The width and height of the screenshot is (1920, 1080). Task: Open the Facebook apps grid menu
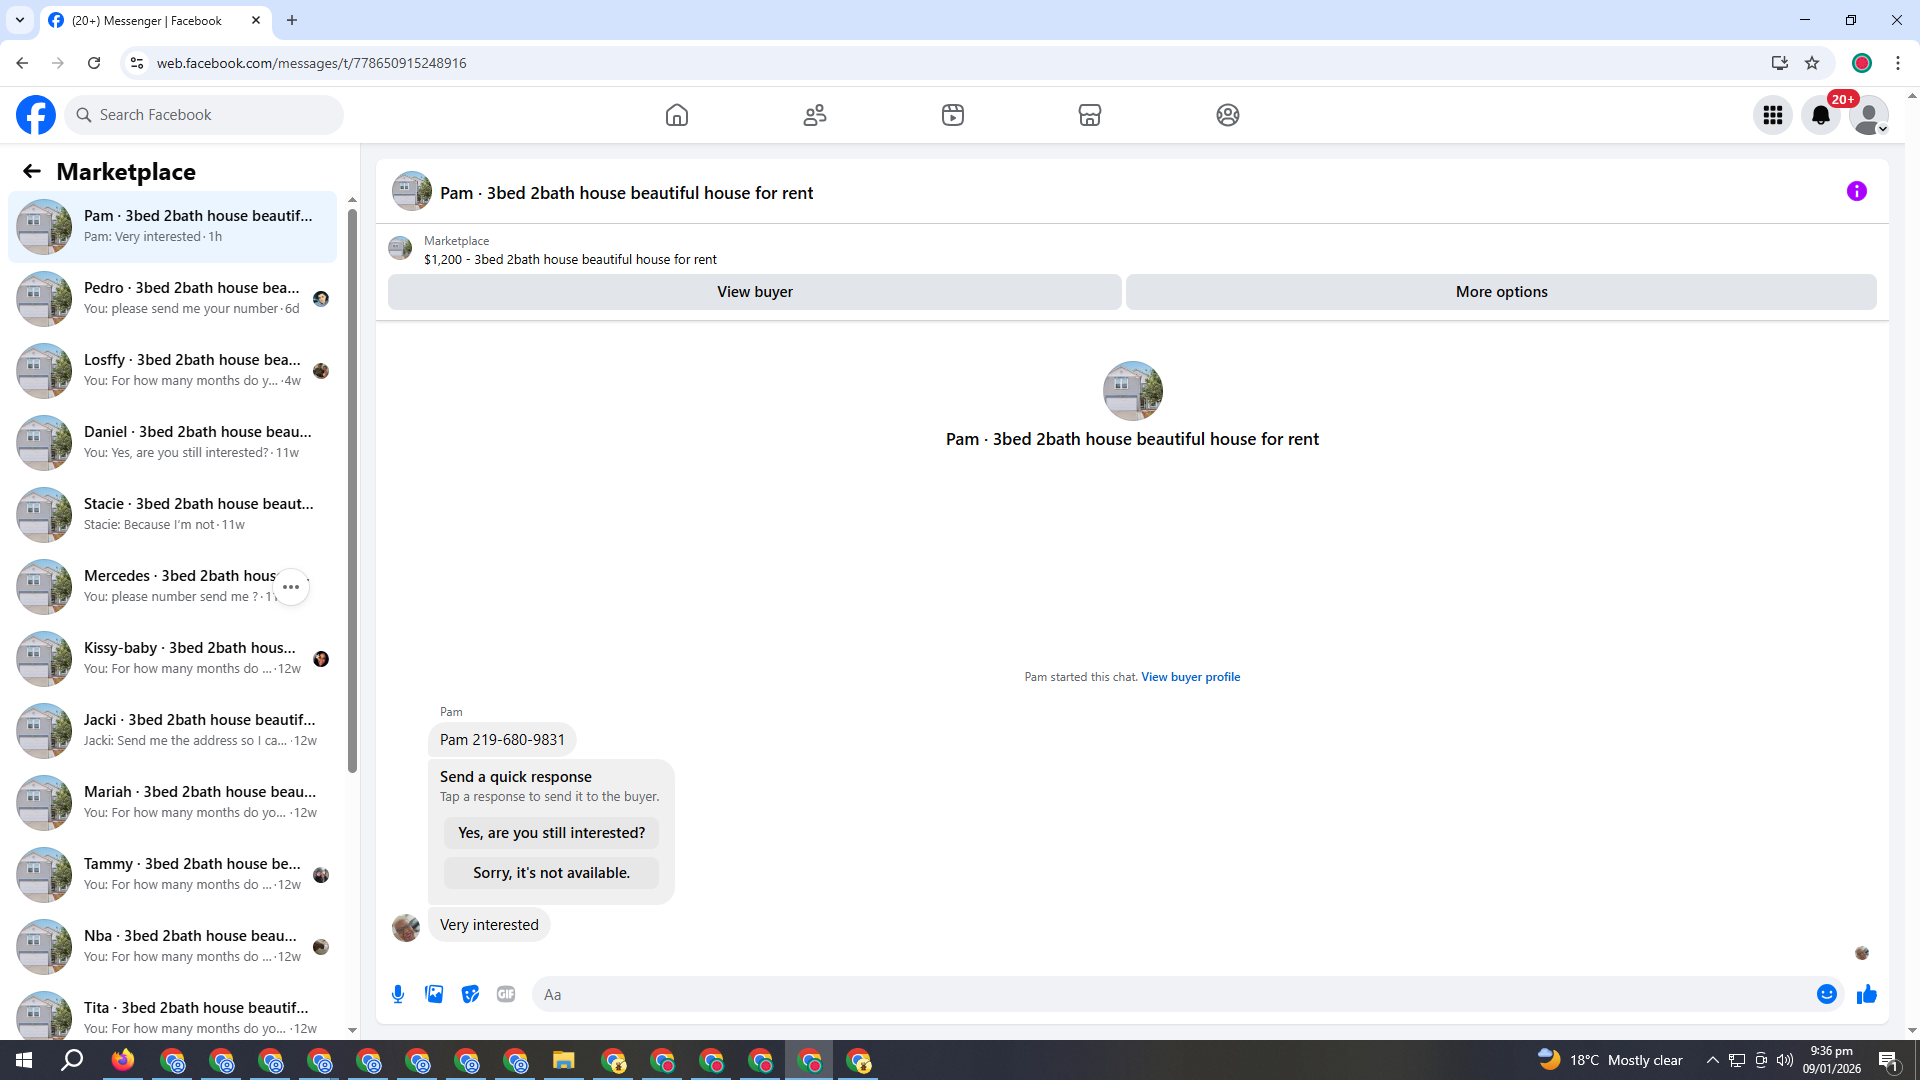coord(1772,115)
